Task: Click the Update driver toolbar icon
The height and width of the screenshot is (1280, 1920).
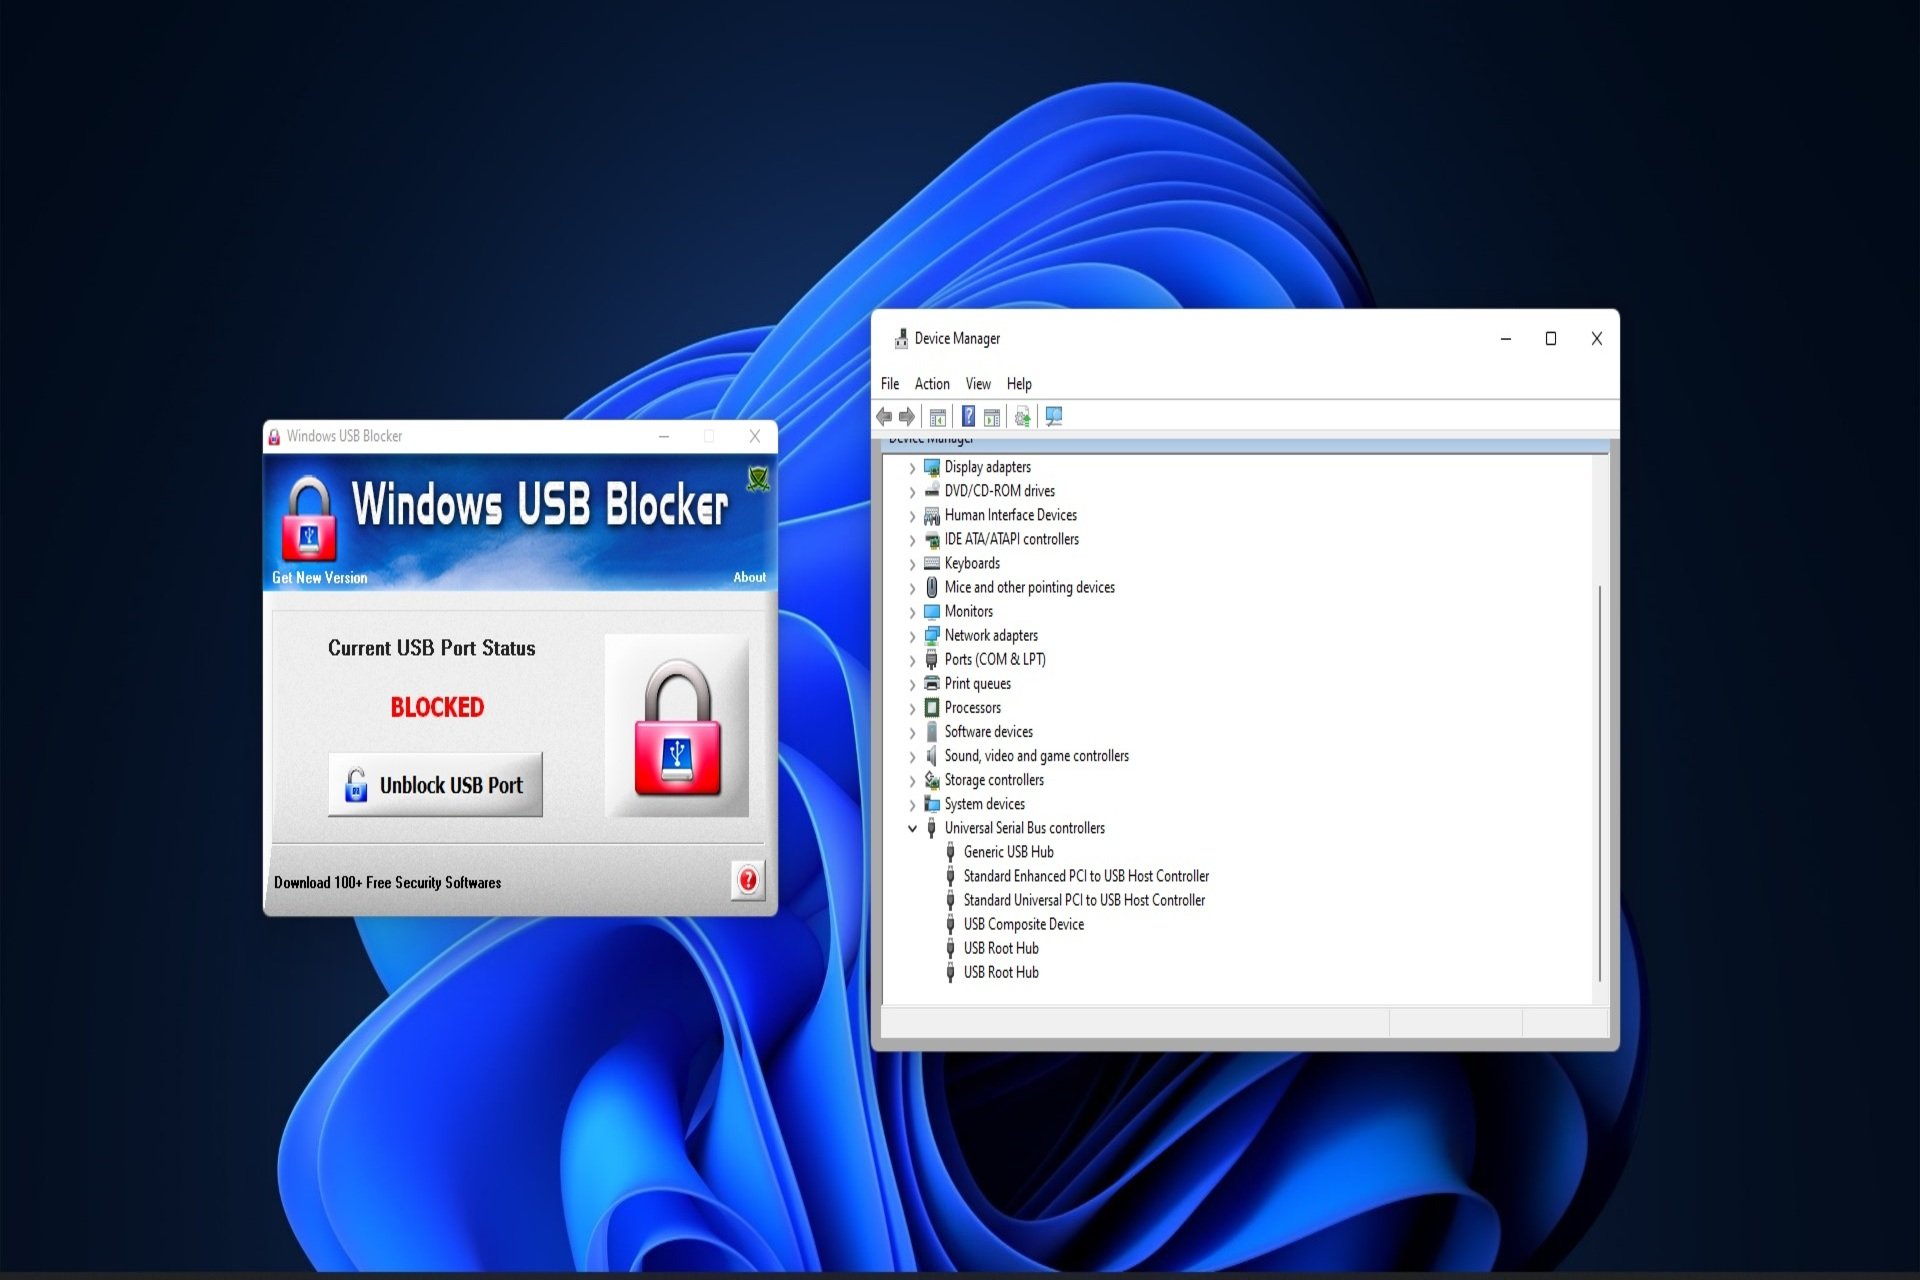Action: [1022, 417]
